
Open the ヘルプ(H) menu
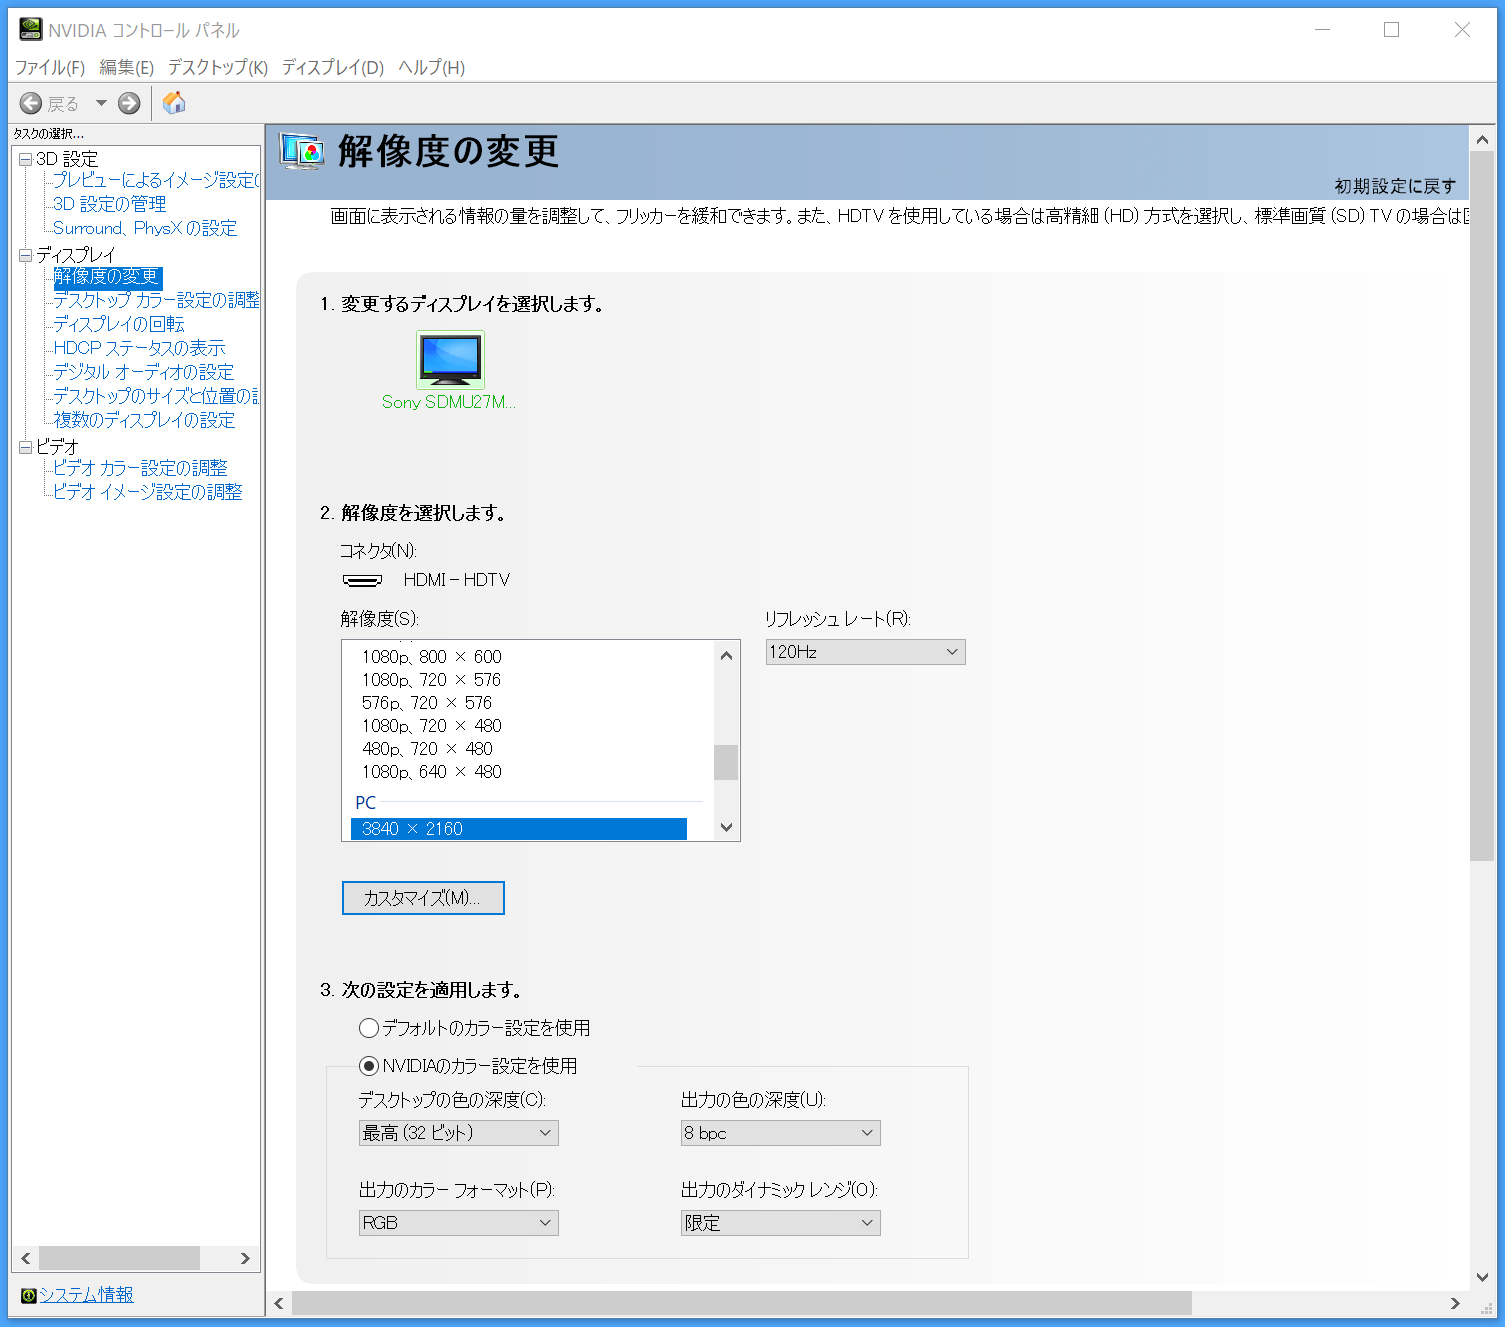point(432,67)
